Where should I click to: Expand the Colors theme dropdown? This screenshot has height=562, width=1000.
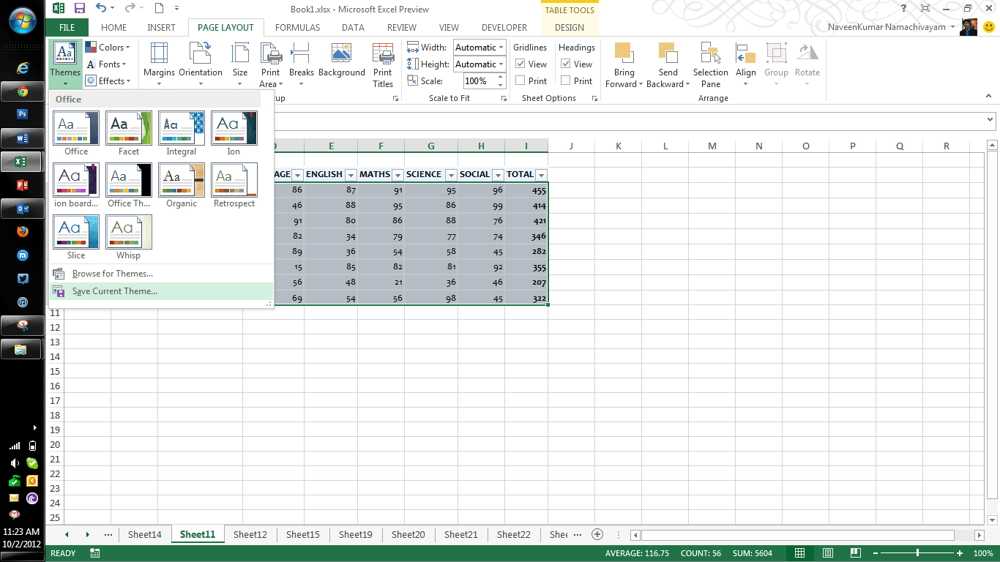[x=108, y=47]
